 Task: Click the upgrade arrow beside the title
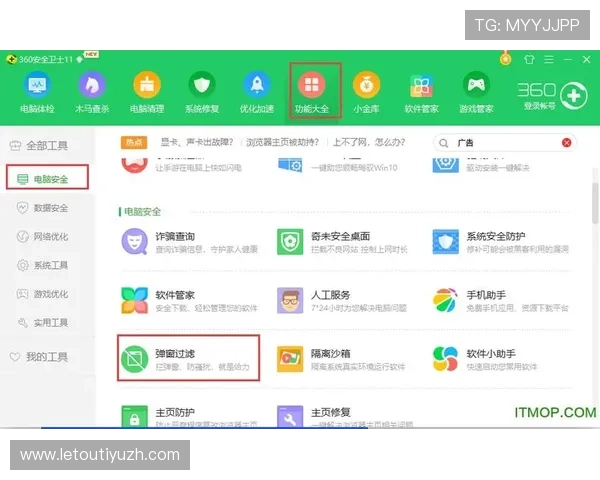[x=80, y=59]
